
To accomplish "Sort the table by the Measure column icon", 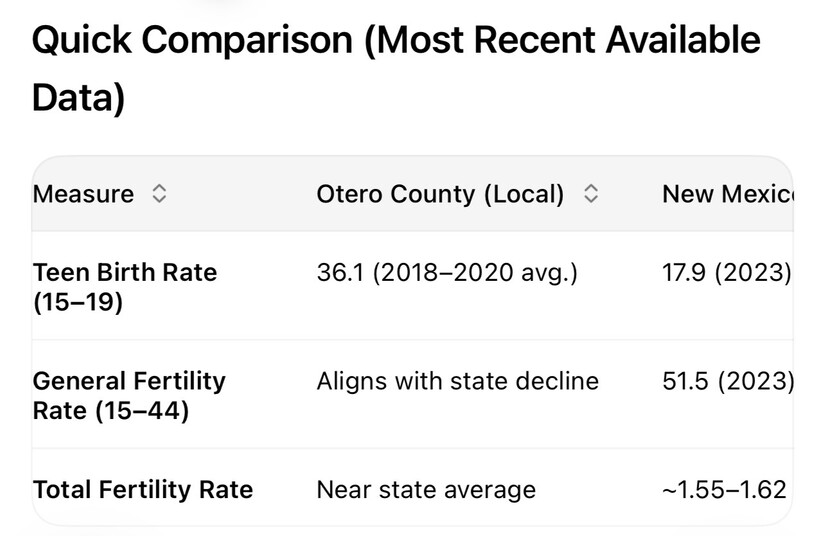I will pos(159,194).
